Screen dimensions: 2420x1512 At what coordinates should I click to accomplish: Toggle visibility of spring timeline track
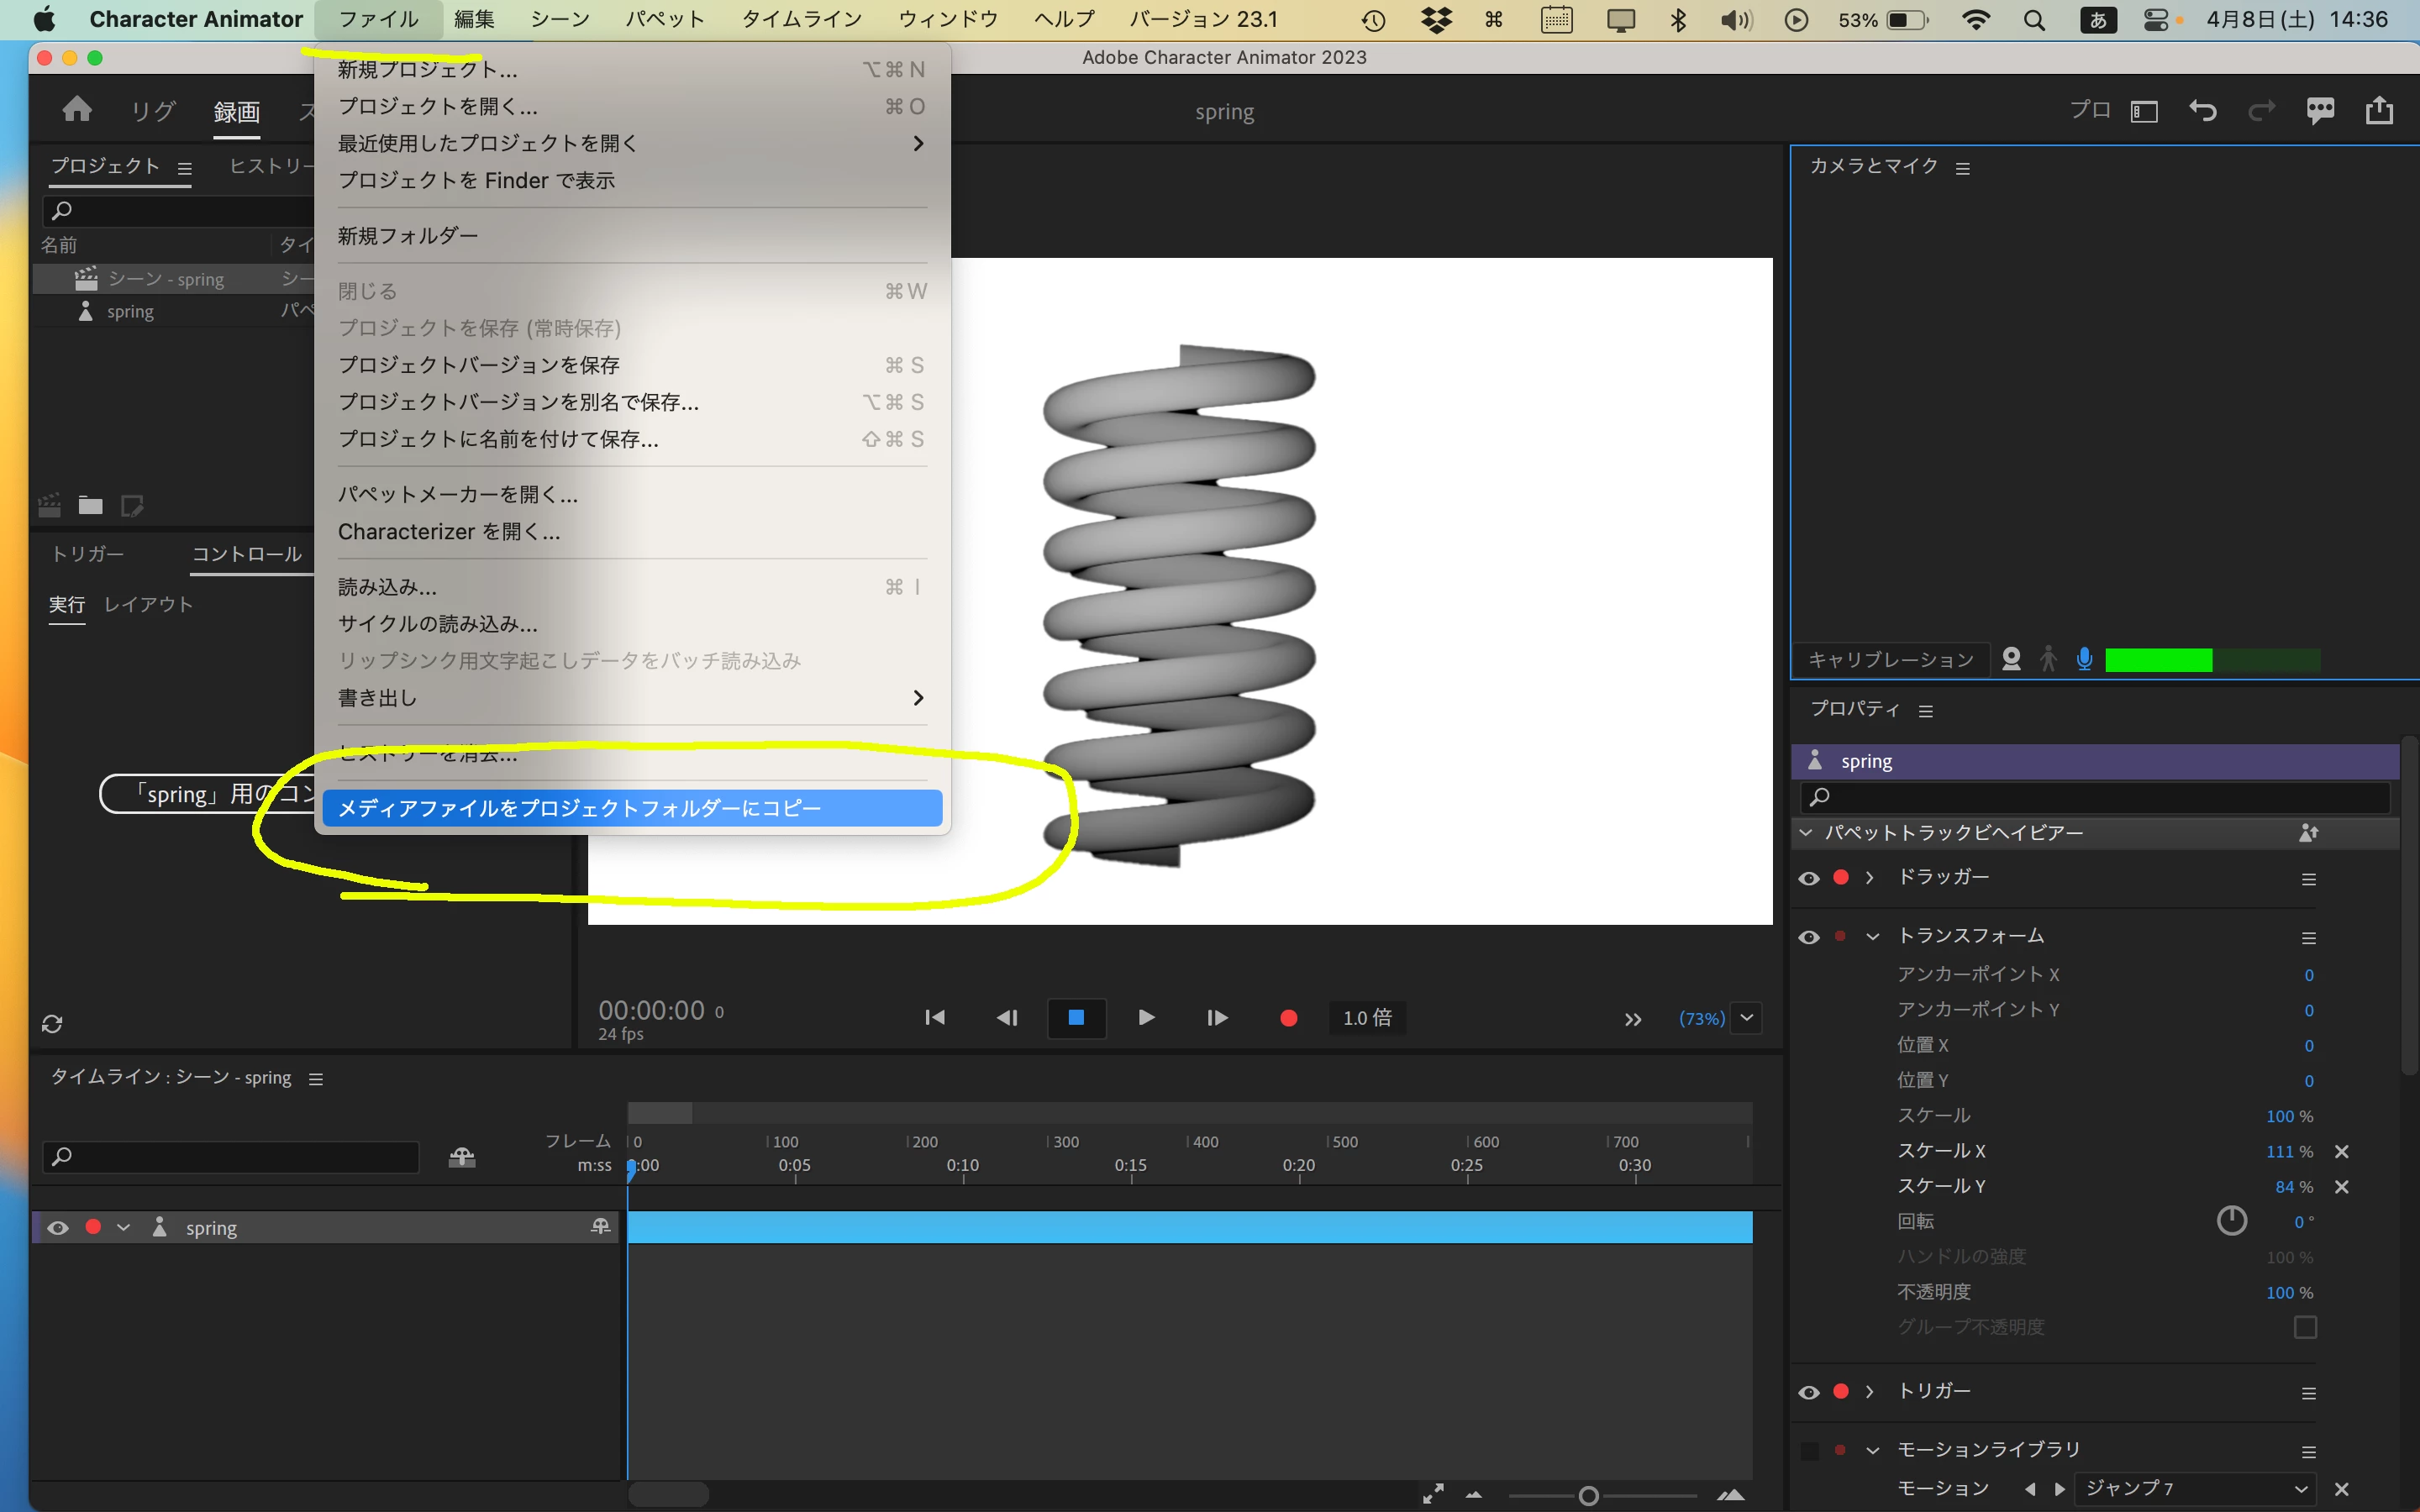tap(58, 1228)
